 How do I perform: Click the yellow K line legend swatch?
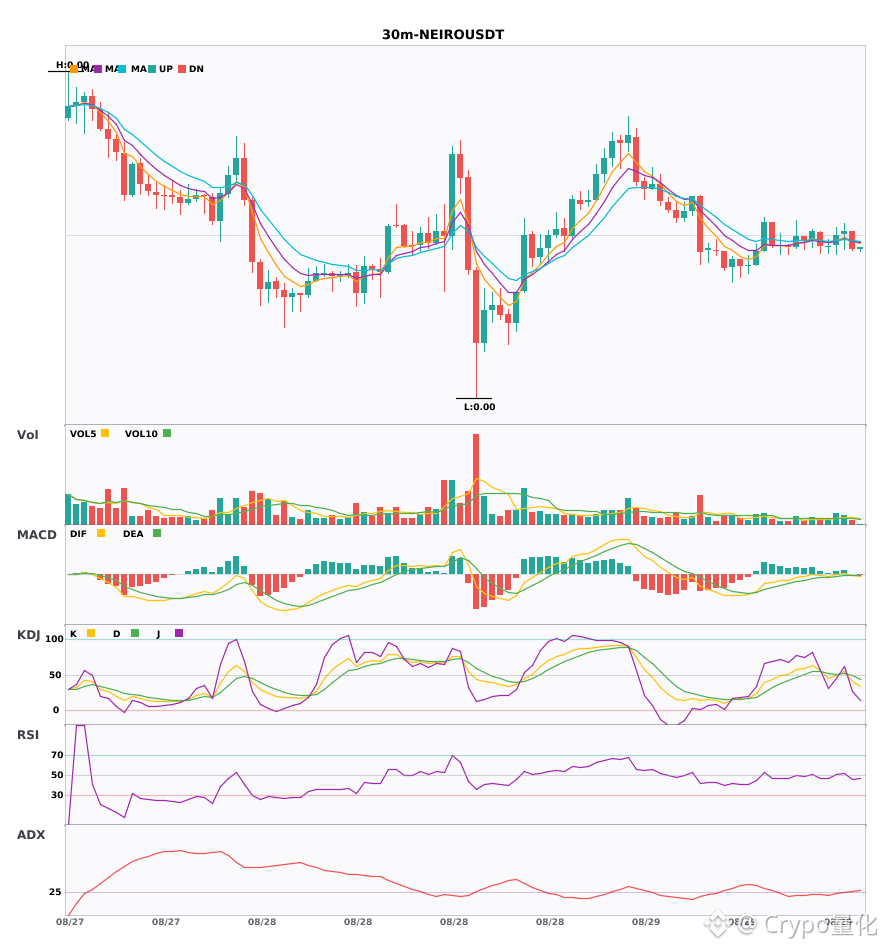[x=91, y=633]
